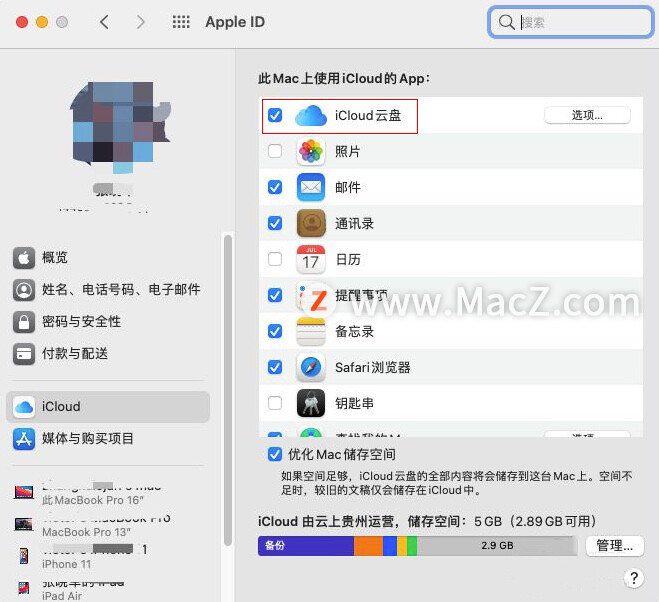Enable the Photos checkbox
Screen dimensions: 659x602
click(275, 152)
